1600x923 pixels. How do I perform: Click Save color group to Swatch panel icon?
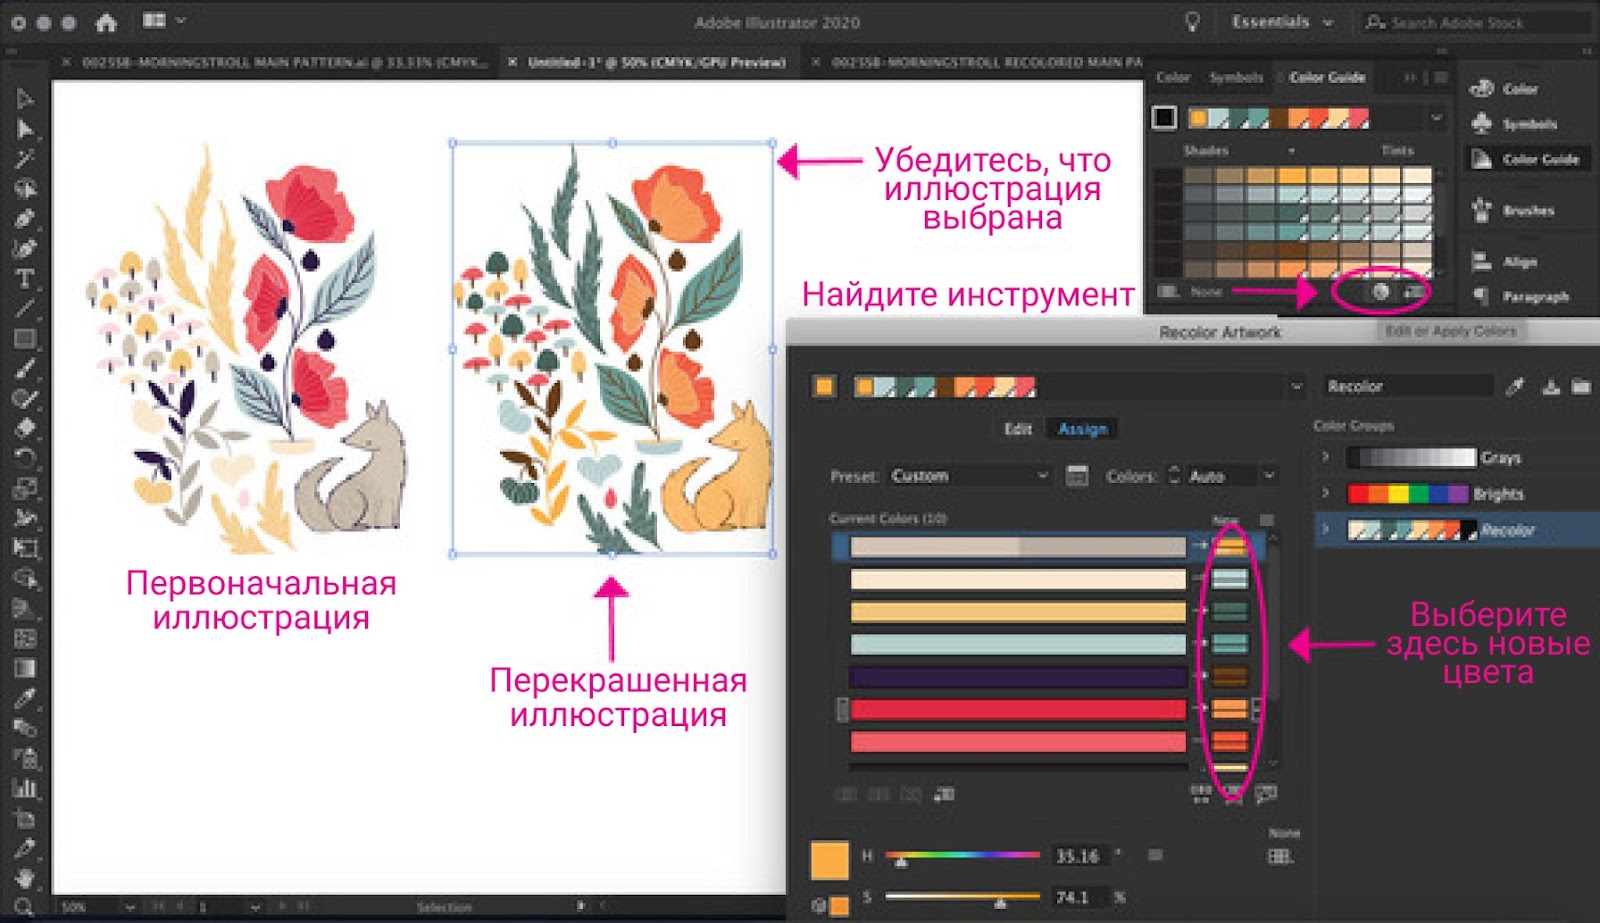[x=1414, y=291]
